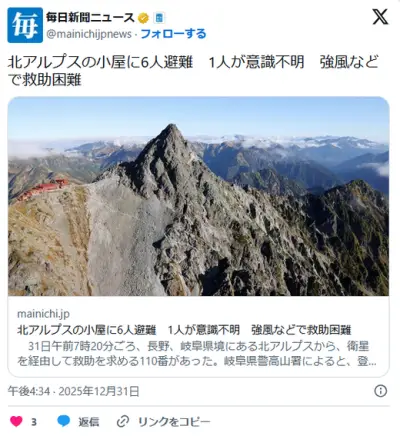The width and height of the screenshot is (400, 436).
Task: Open the @mainichijpnews handle
Action: (x=89, y=34)
